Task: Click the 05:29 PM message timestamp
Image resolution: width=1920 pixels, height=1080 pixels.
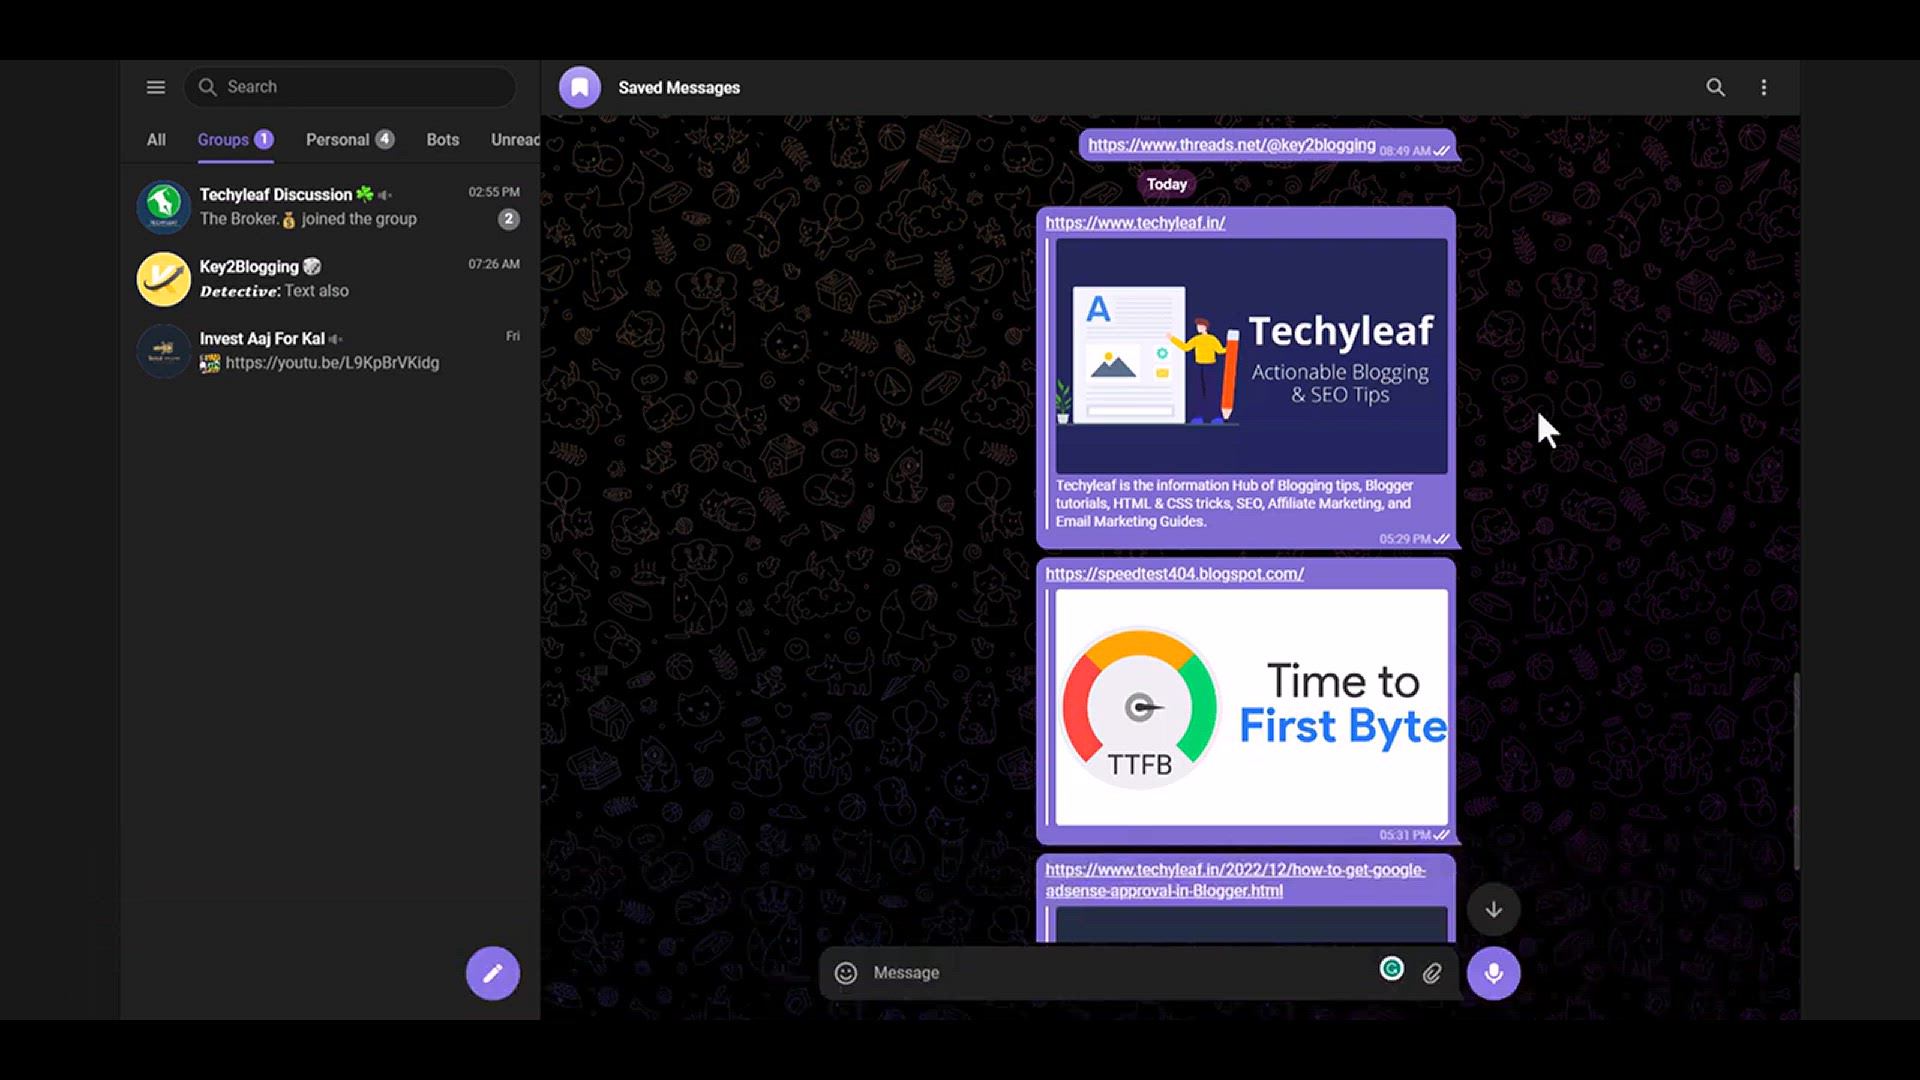Action: click(1404, 539)
